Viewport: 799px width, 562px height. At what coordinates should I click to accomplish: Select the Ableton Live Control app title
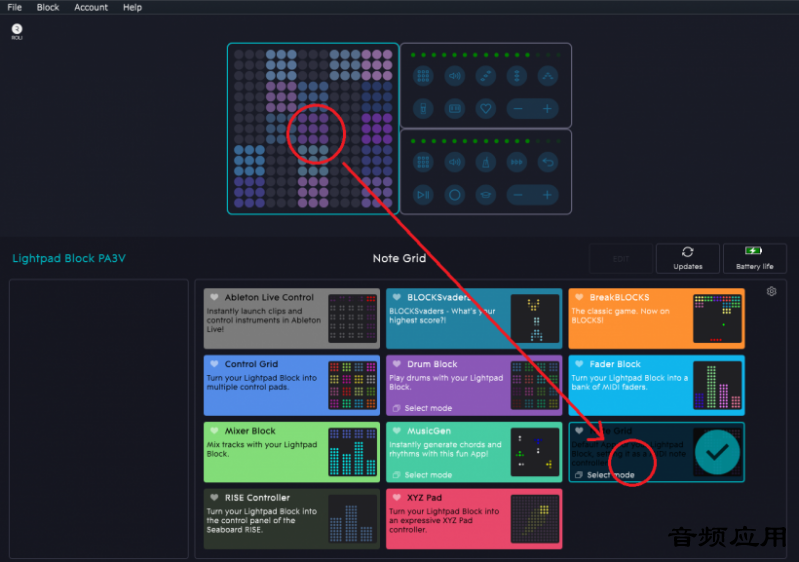pyautogui.click(x=269, y=297)
